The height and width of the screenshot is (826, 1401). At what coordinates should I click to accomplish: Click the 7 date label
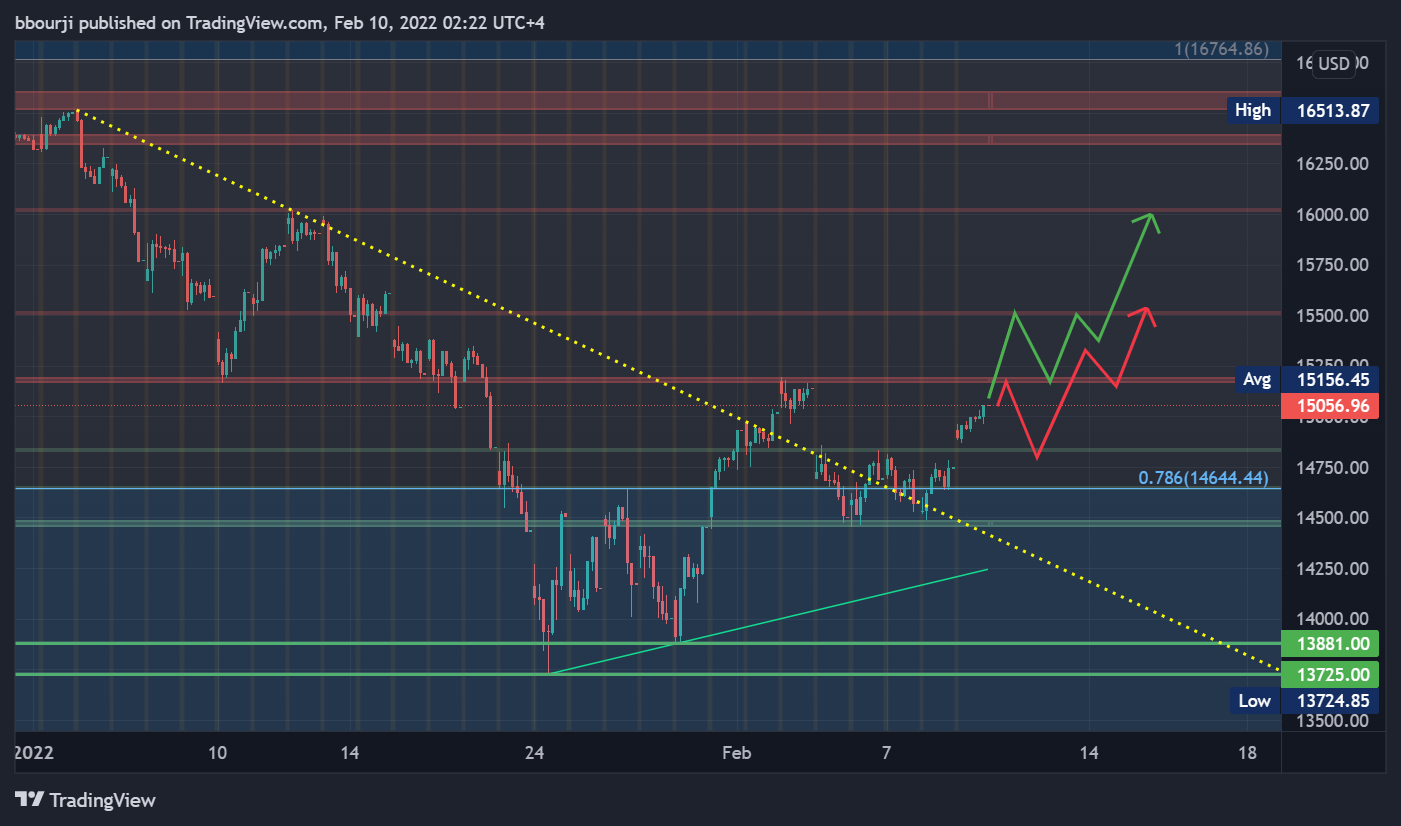click(886, 752)
